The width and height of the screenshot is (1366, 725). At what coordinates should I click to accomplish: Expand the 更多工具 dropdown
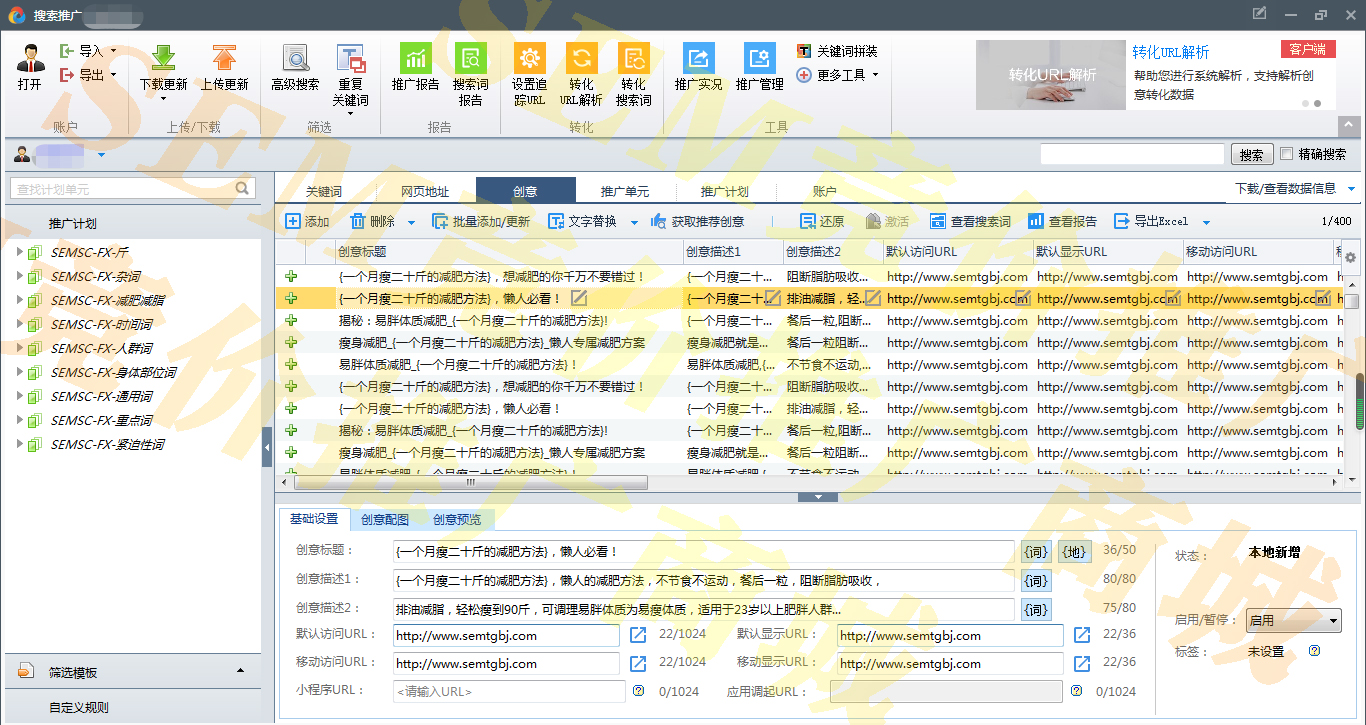(x=840, y=75)
